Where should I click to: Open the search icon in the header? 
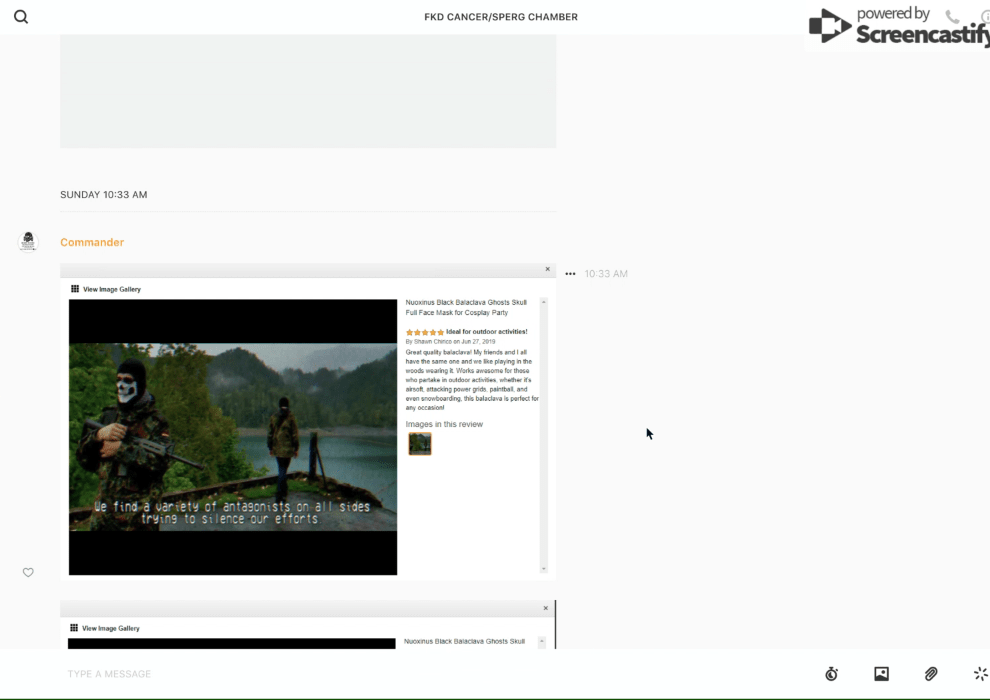click(21, 17)
